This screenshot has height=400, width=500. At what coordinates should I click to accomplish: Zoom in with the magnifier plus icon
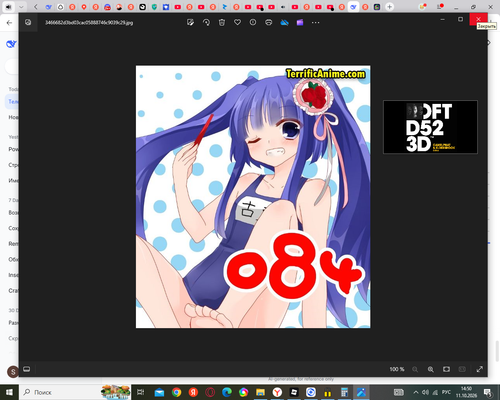[431, 369]
